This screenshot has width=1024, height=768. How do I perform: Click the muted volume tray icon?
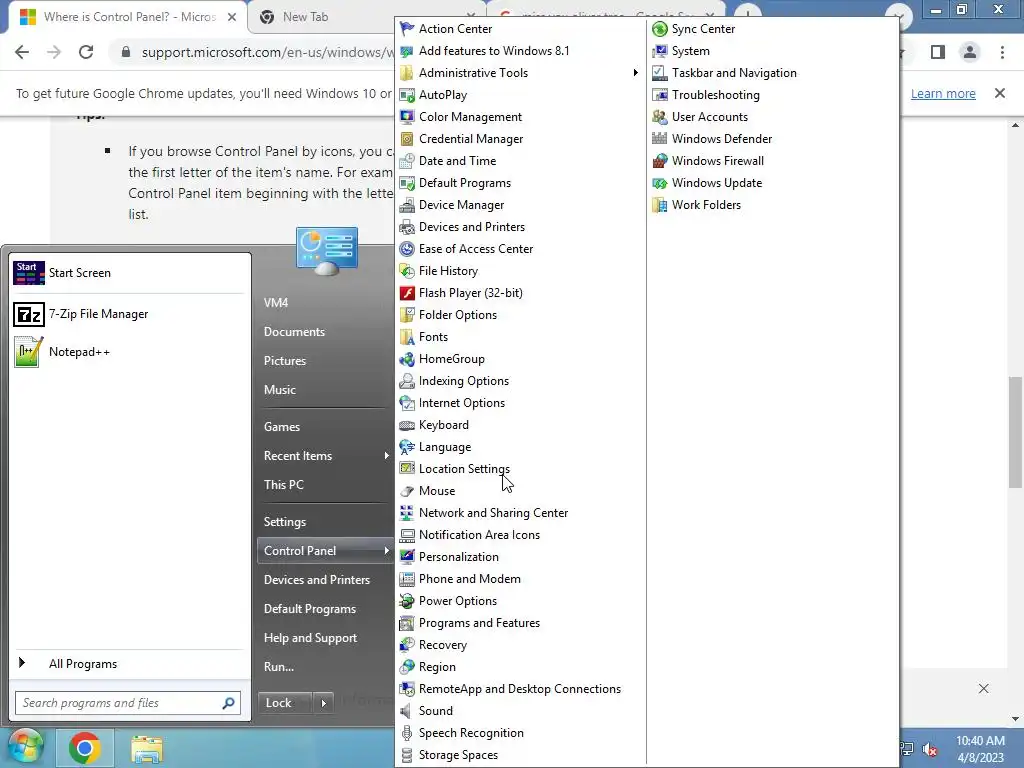coord(930,749)
